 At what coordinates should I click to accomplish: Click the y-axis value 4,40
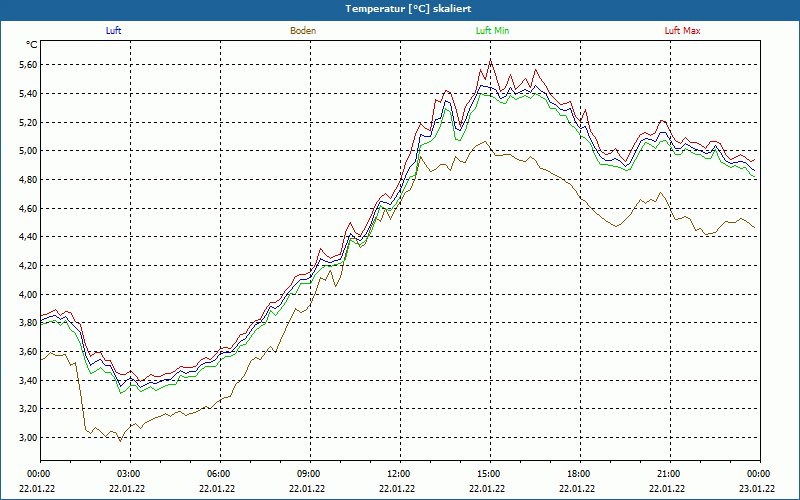pyautogui.click(x=27, y=237)
